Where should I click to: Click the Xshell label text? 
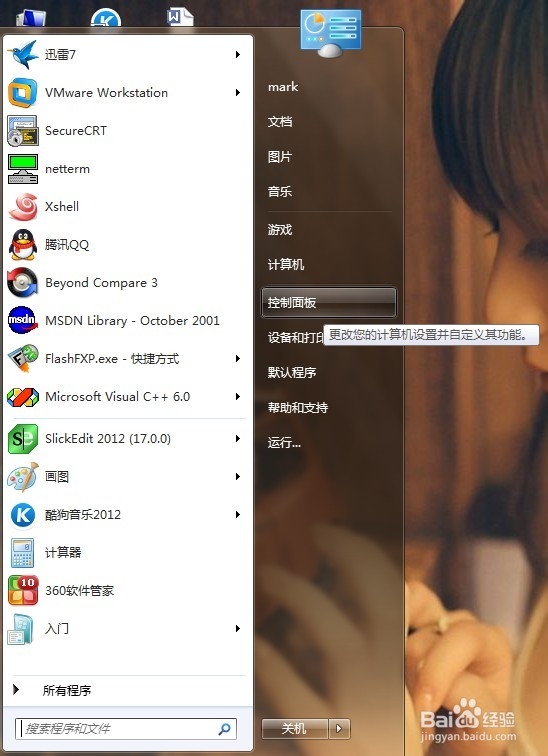62,206
